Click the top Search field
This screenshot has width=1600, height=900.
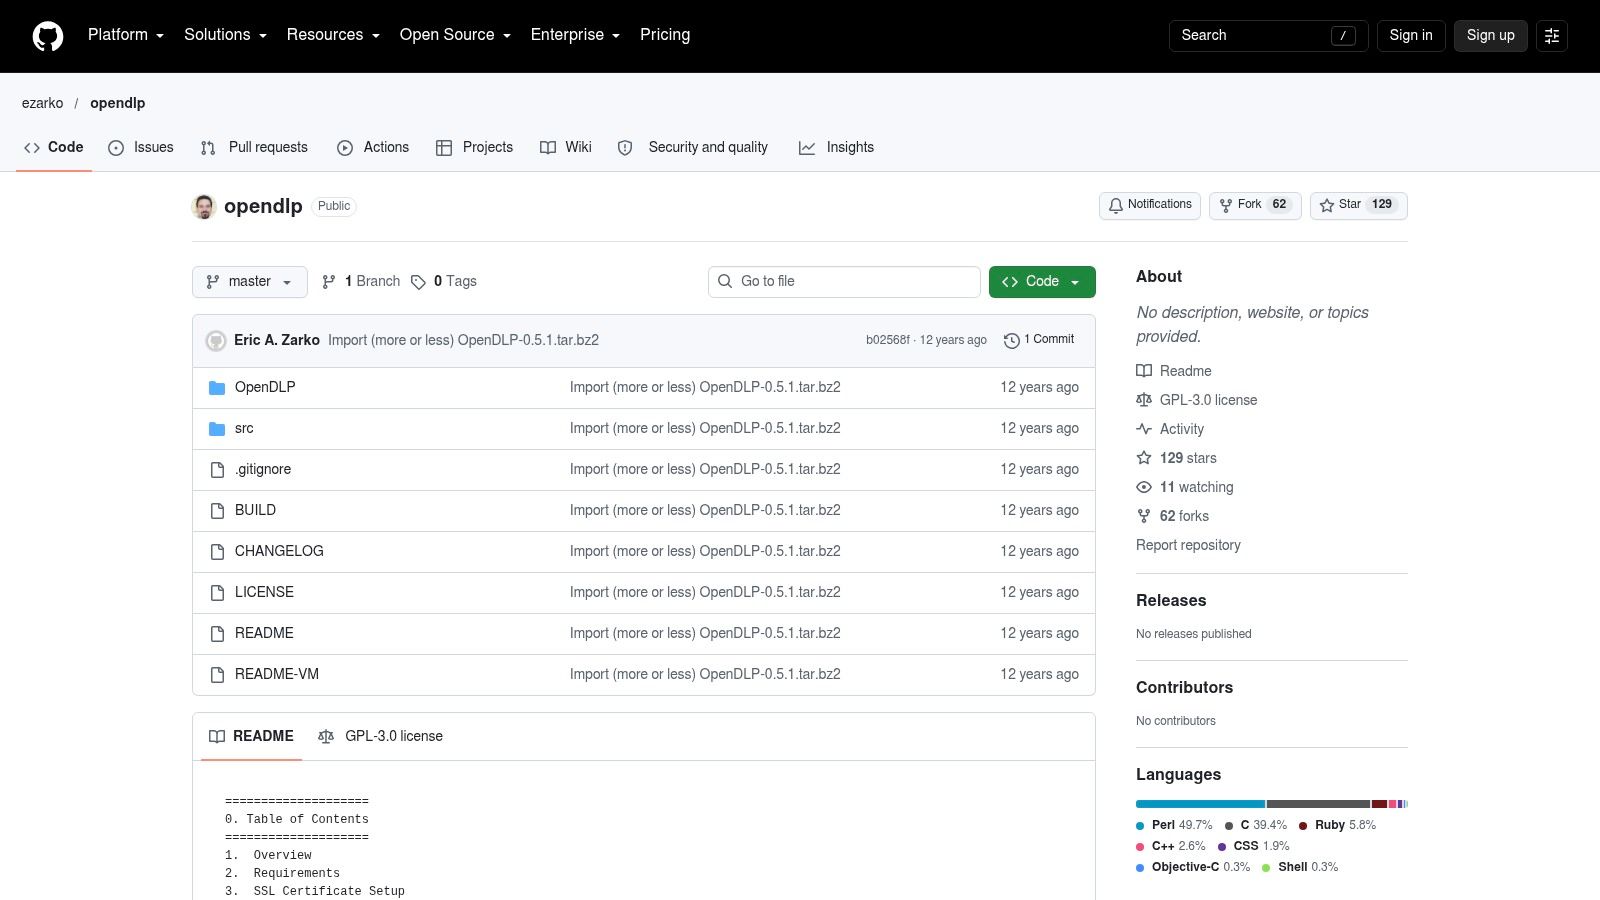click(x=1268, y=36)
